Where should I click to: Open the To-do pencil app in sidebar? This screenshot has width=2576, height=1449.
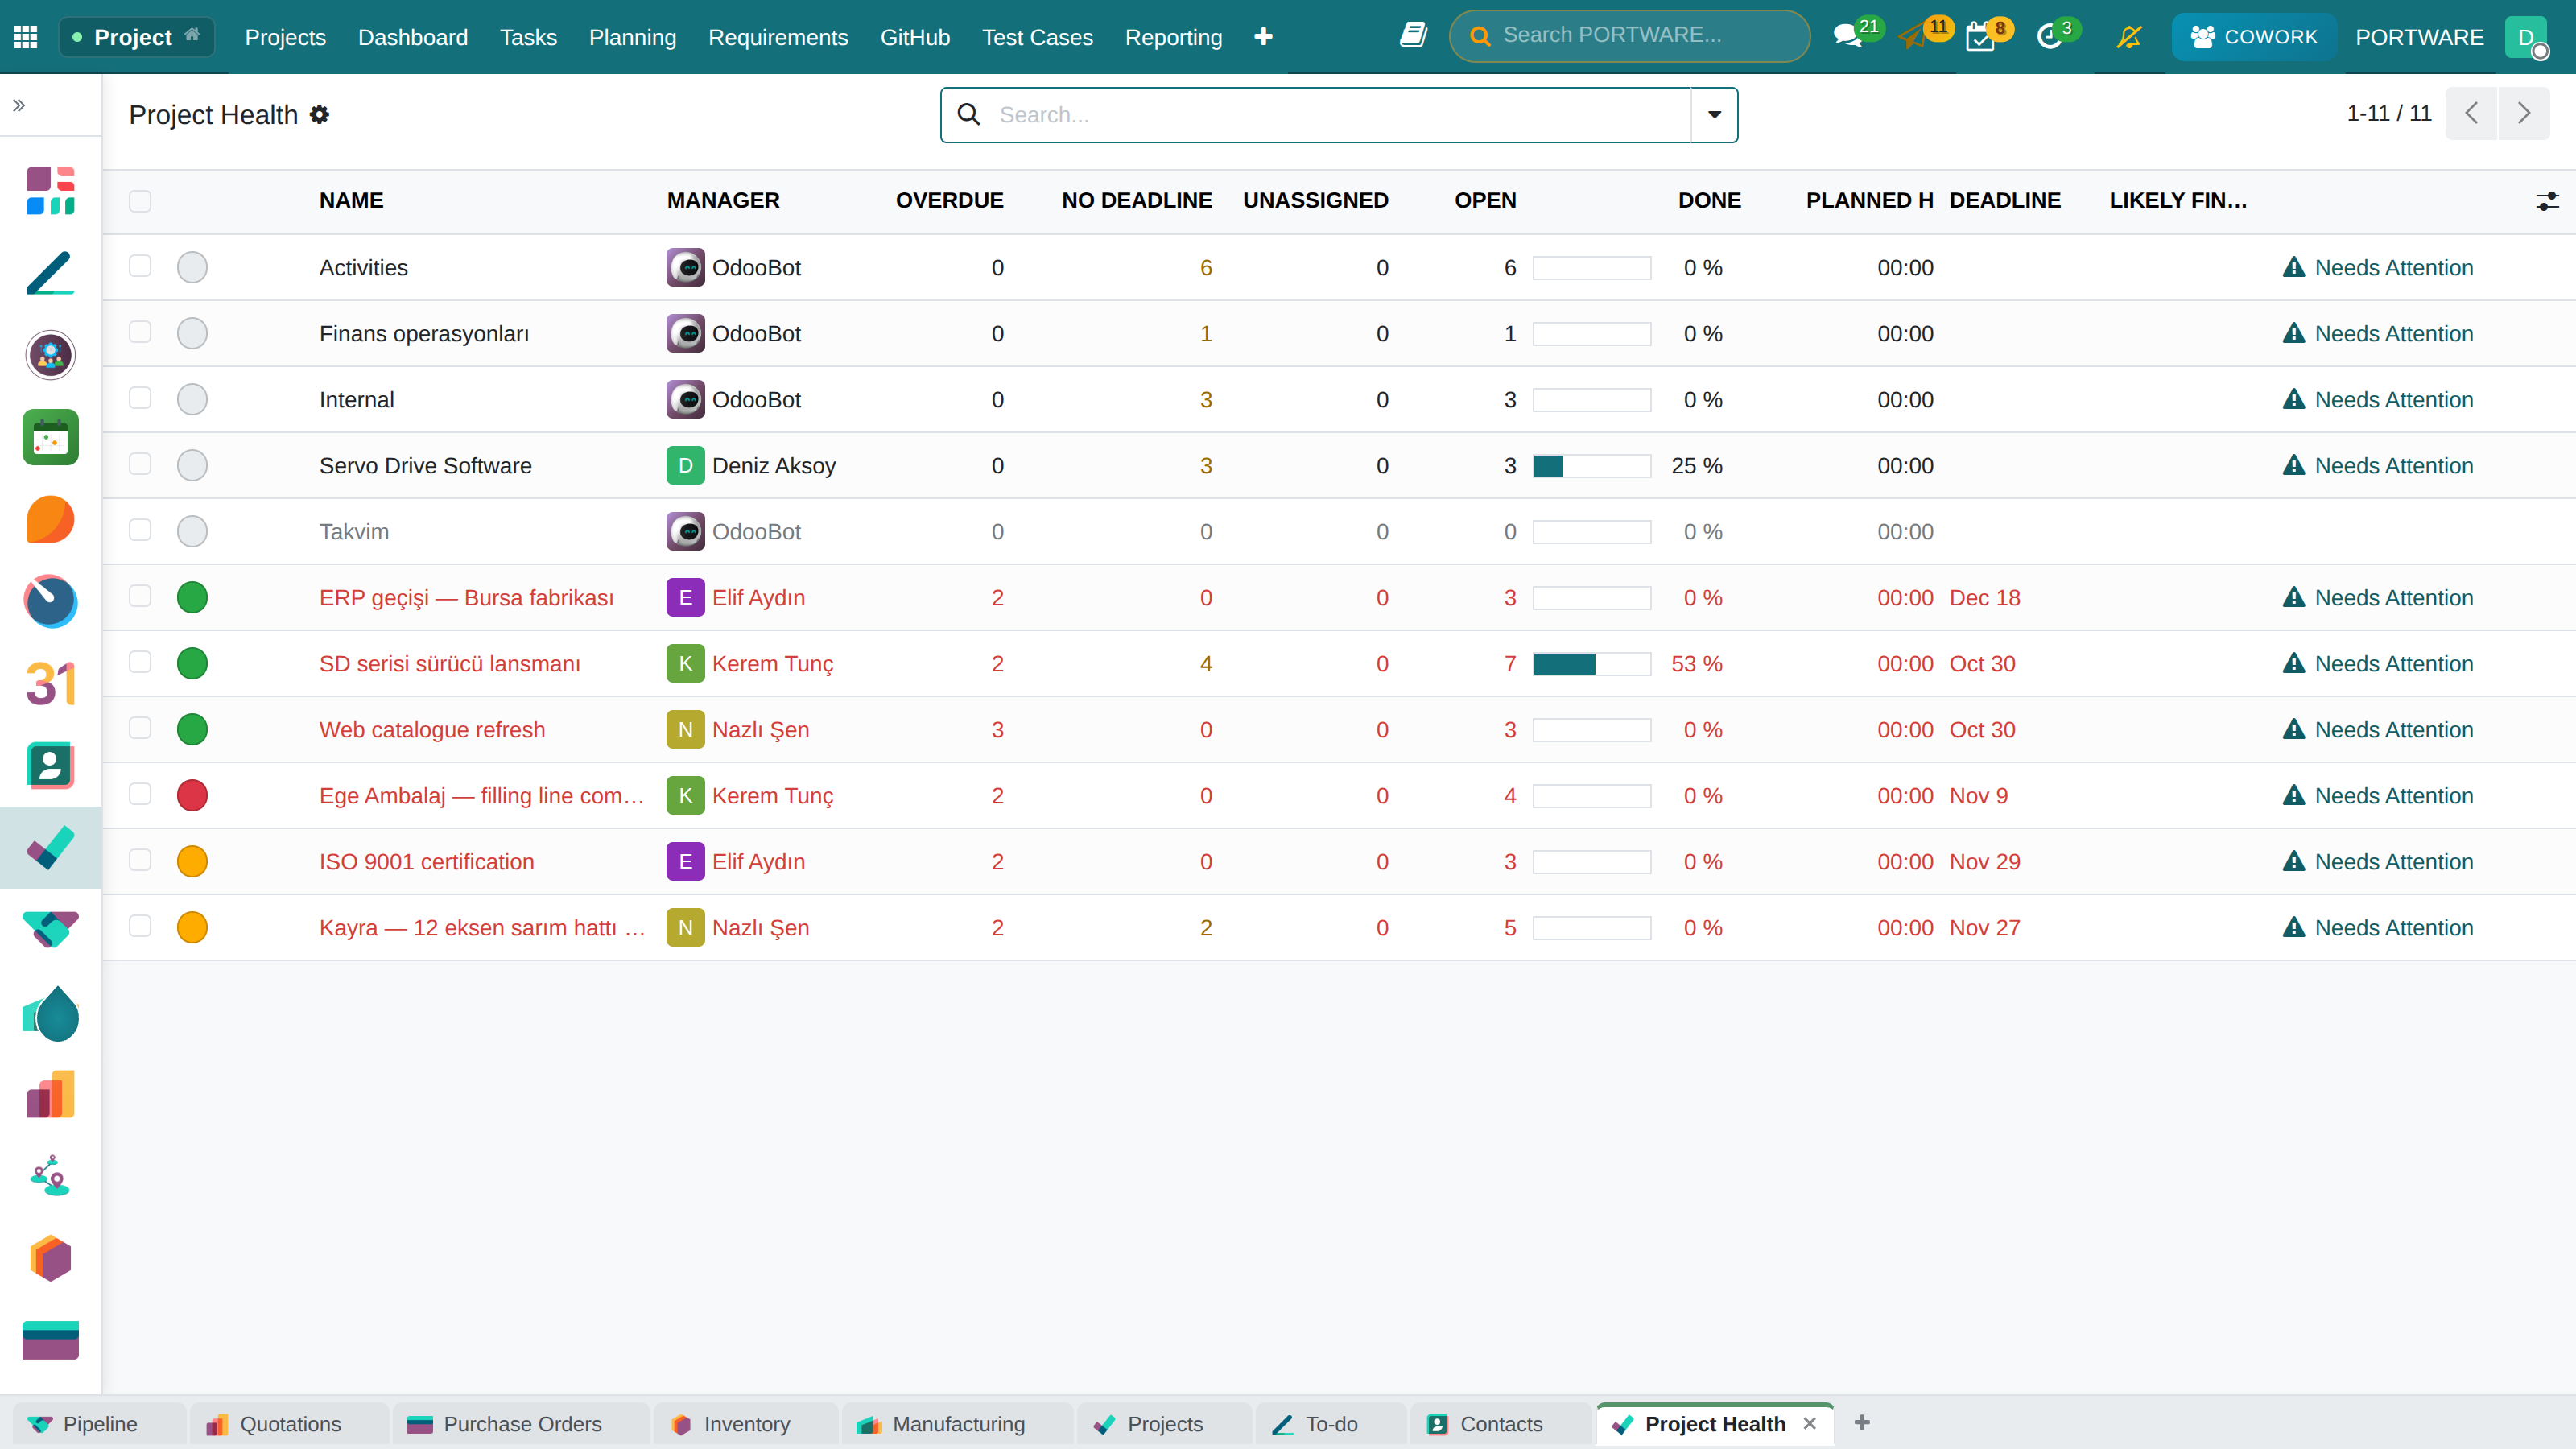pos(51,273)
